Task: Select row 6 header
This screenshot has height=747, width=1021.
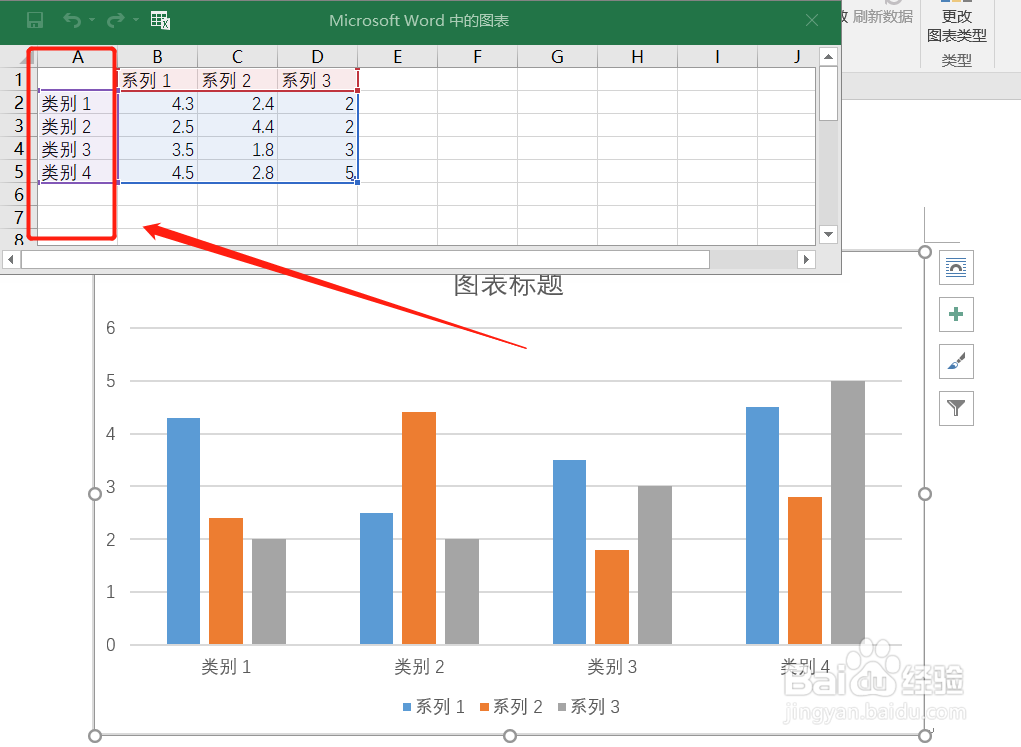Action: click(x=19, y=194)
